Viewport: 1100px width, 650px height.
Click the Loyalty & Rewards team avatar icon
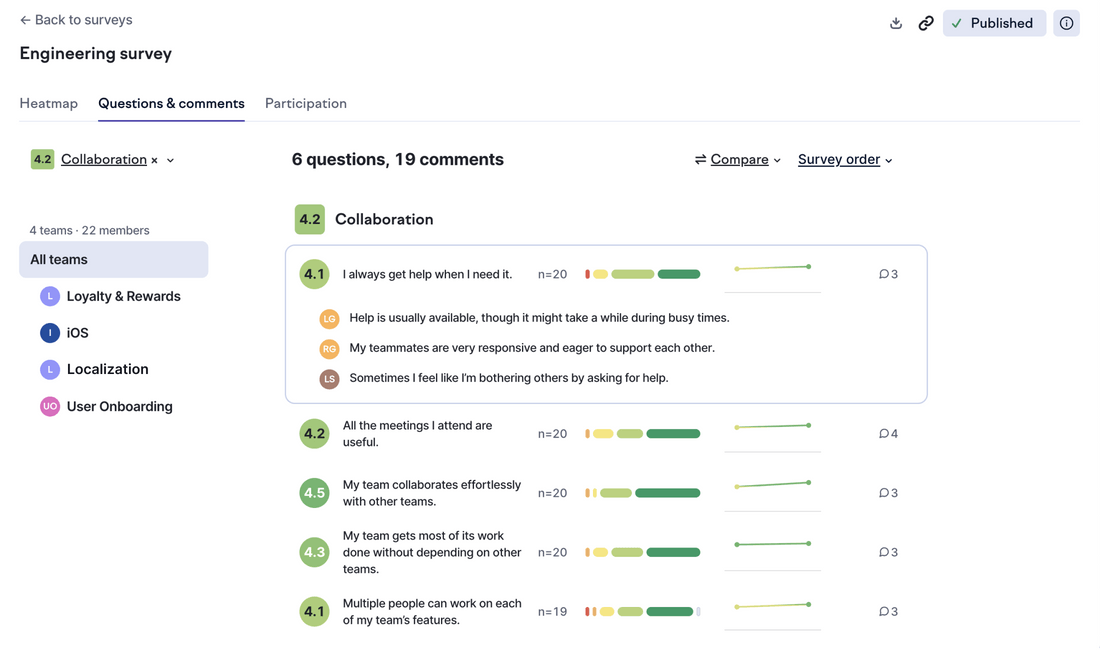click(50, 296)
